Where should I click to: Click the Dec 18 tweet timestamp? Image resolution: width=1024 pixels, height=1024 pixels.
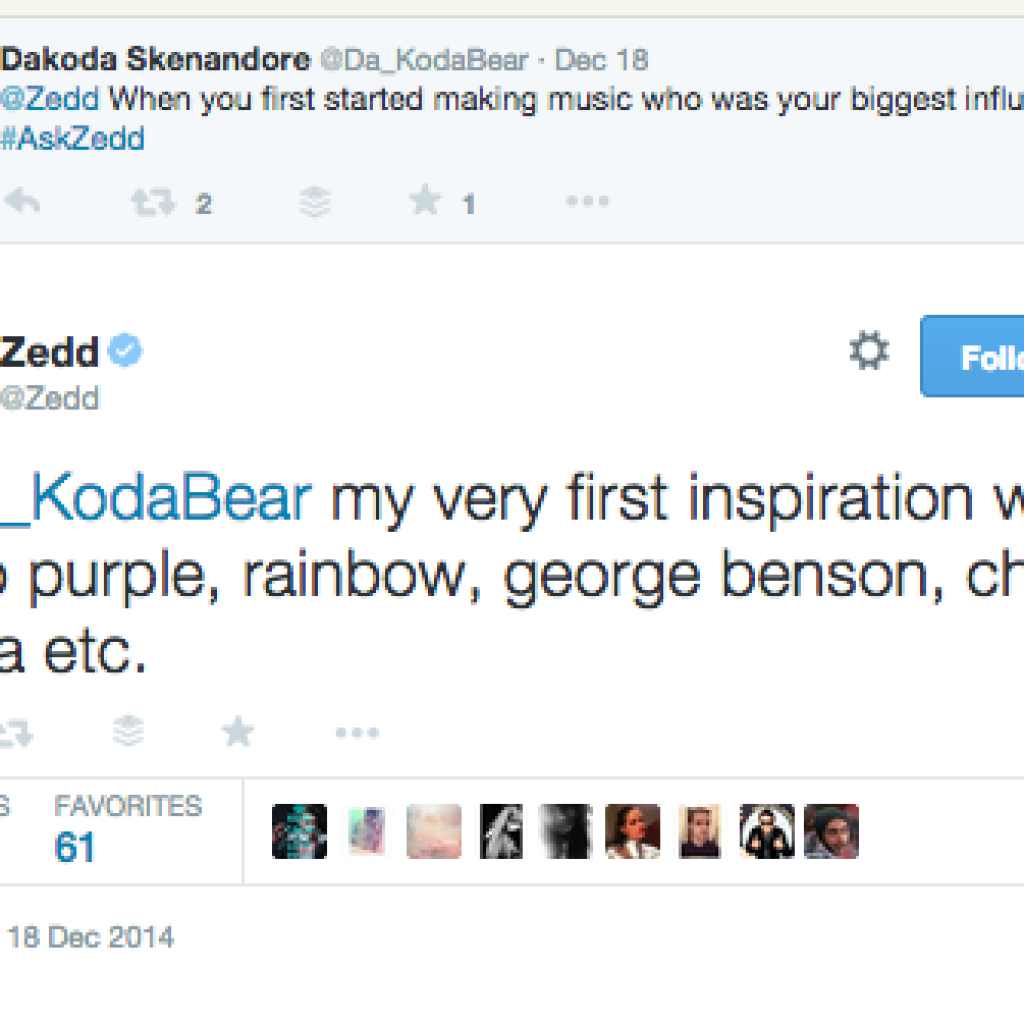click(x=601, y=60)
